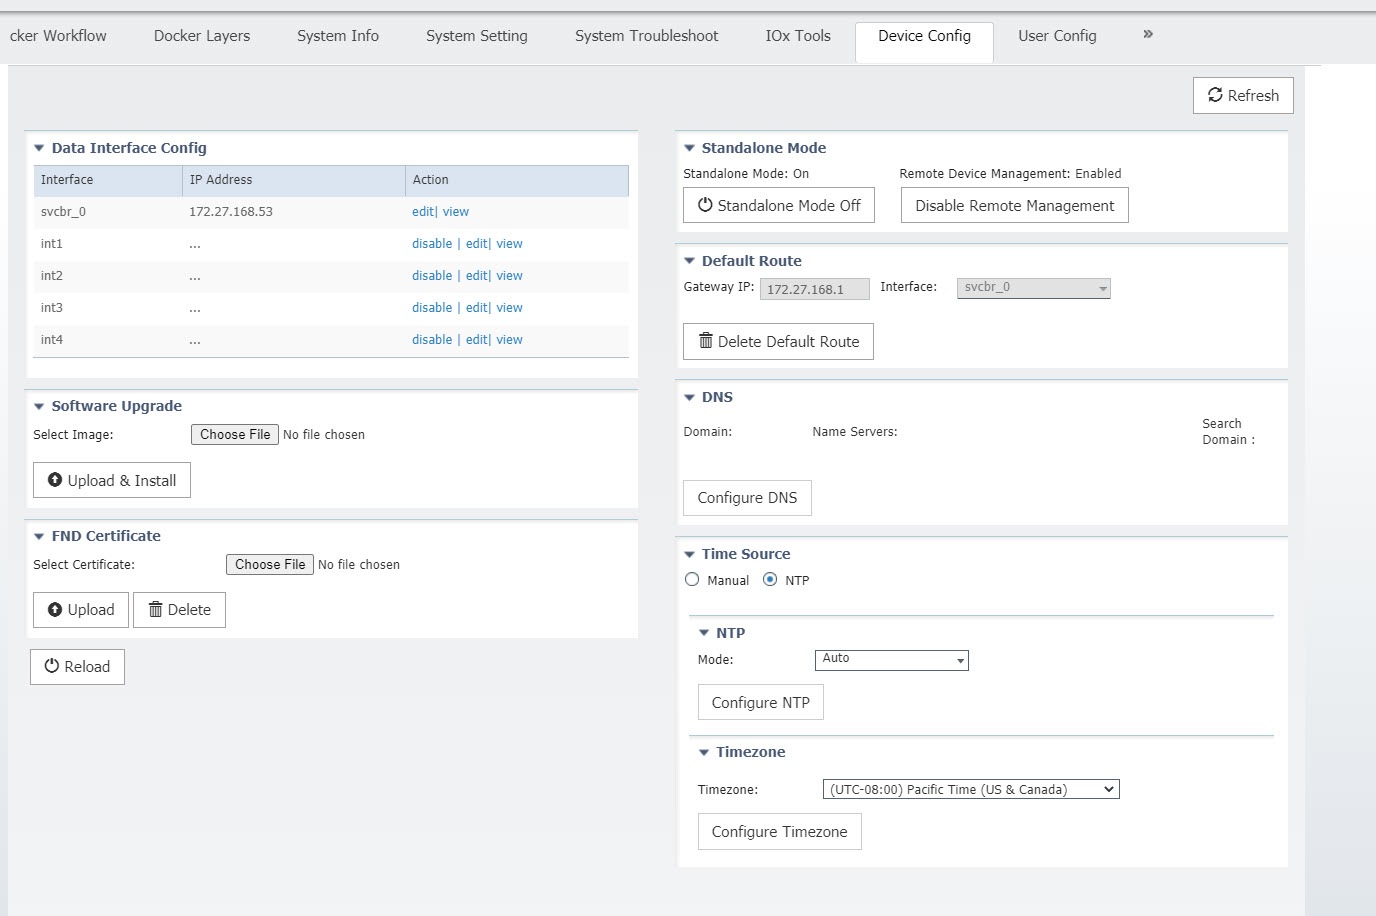Click the Refresh icon button
The width and height of the screenshot is (1376, 916).
coord(1215,95)
